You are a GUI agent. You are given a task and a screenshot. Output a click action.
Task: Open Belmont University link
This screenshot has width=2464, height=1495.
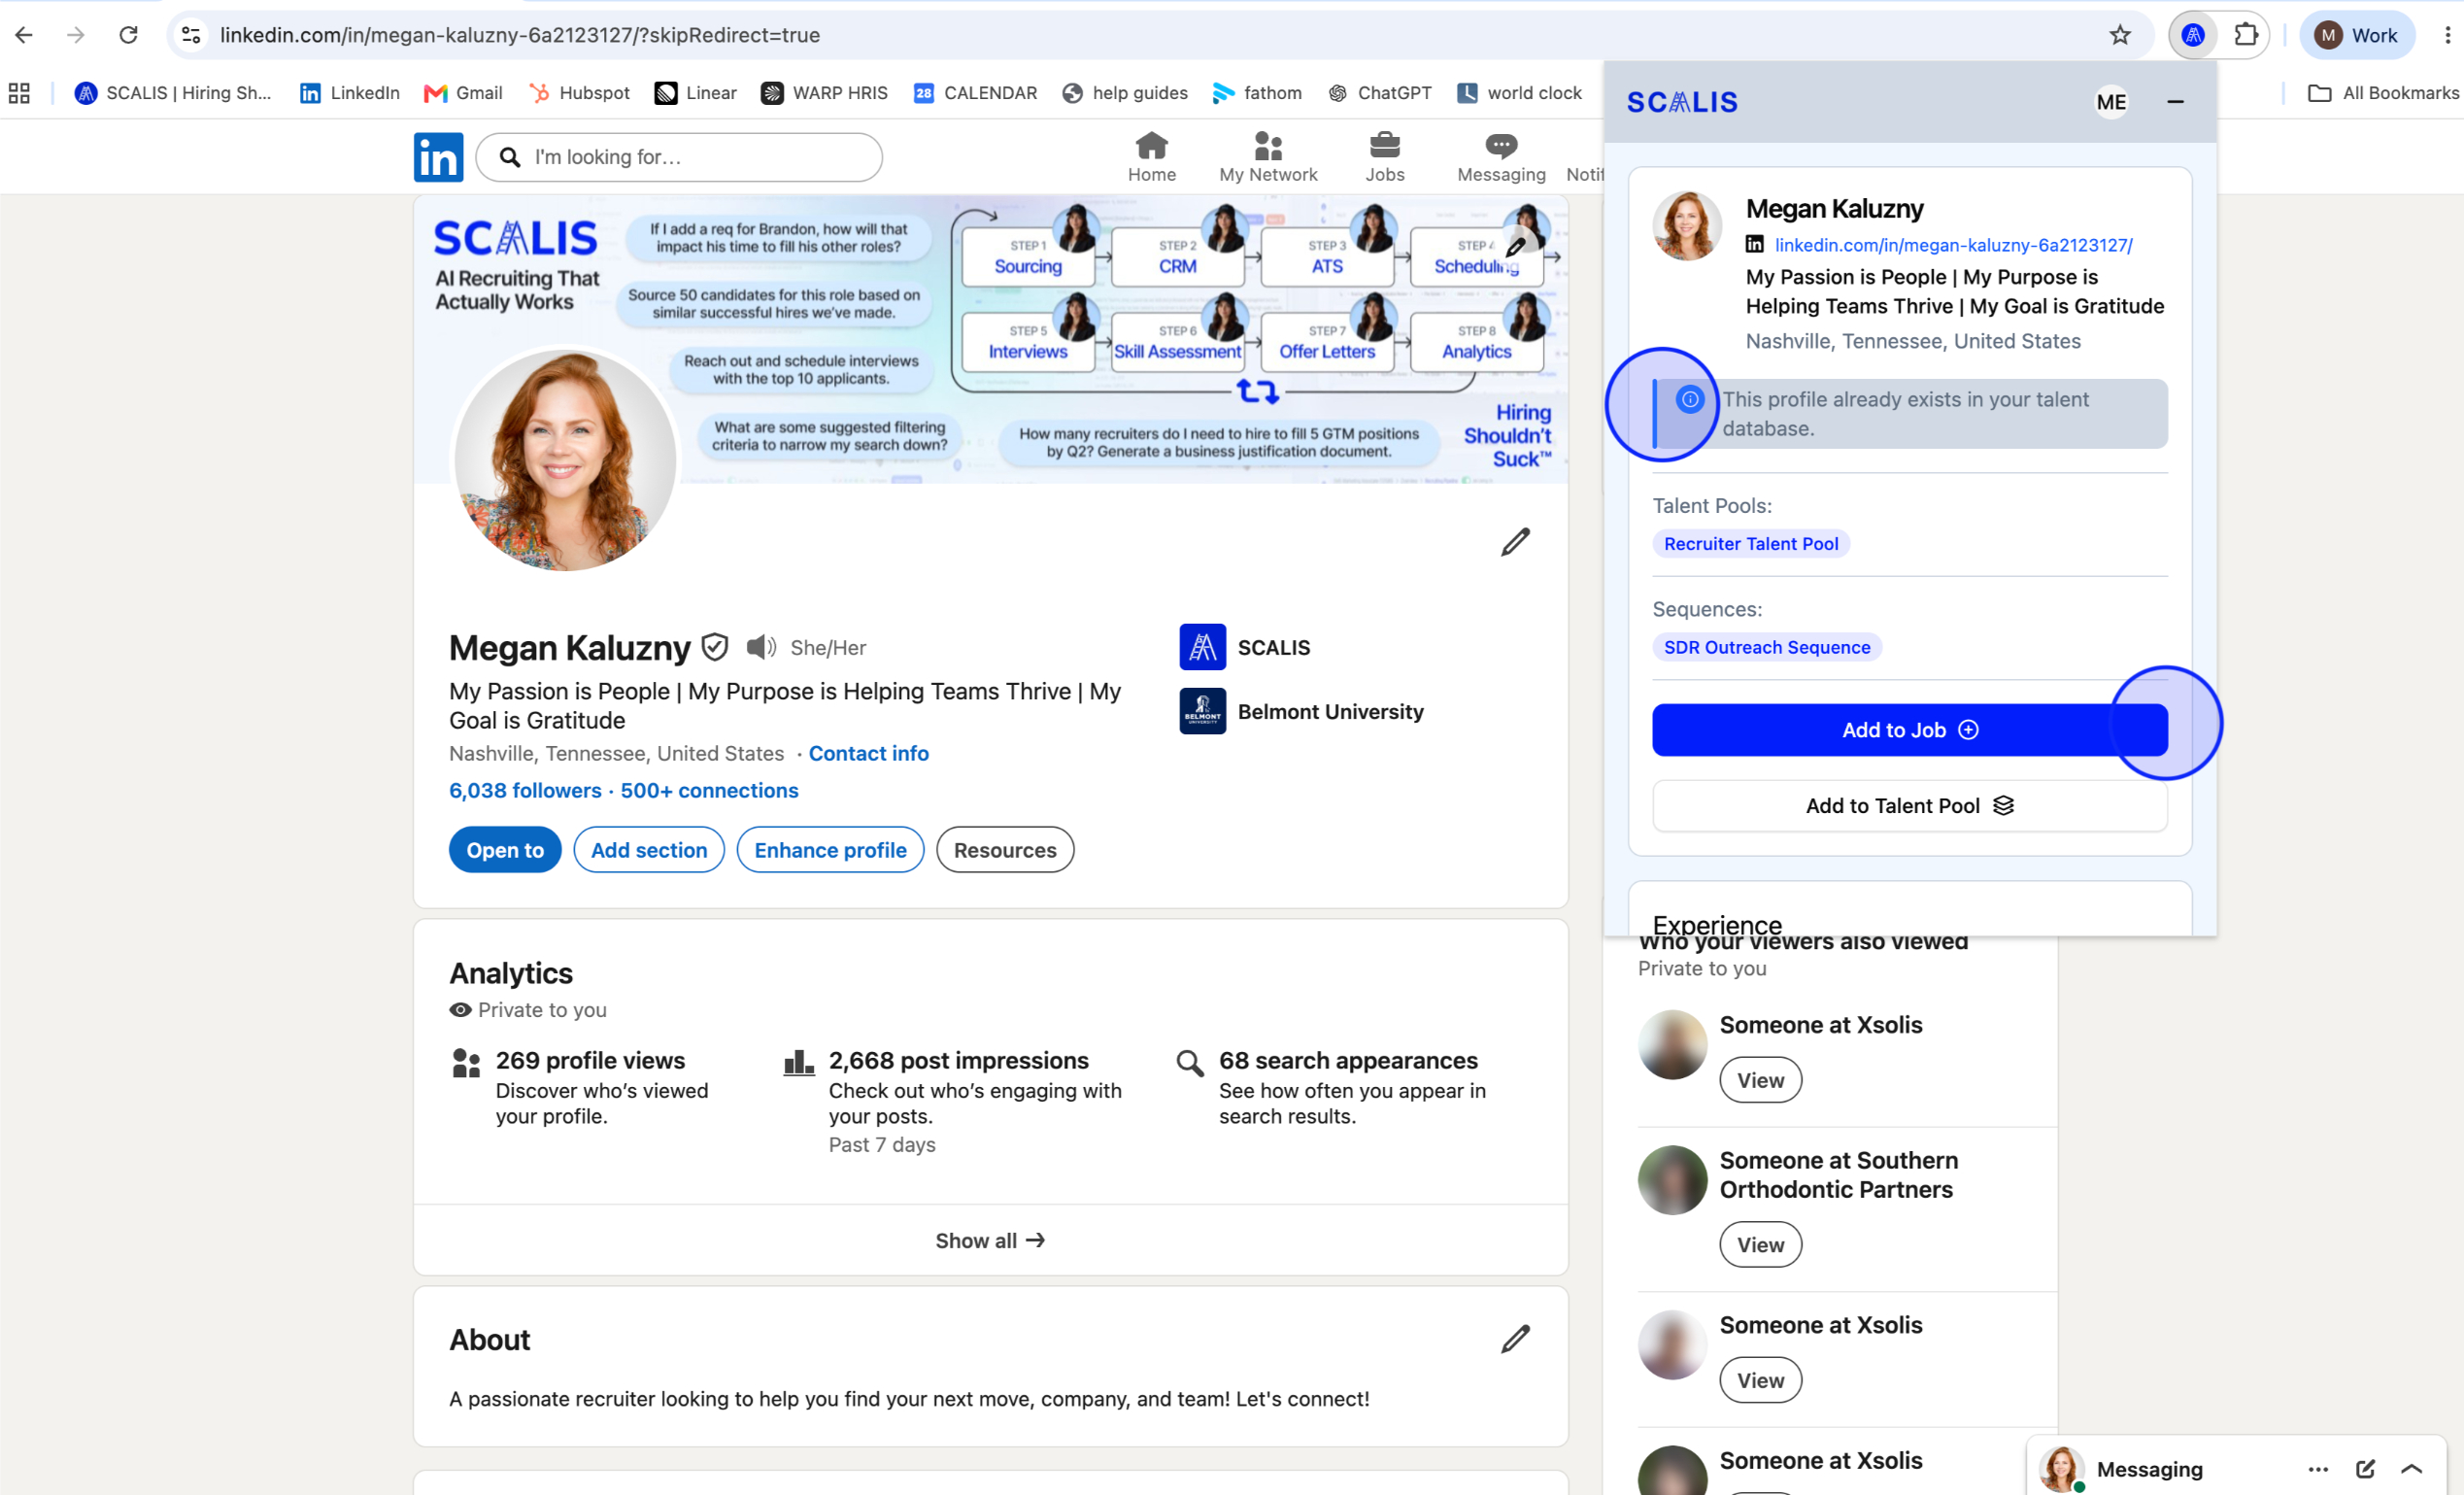pyautogui.click(x=1302, y=712)
